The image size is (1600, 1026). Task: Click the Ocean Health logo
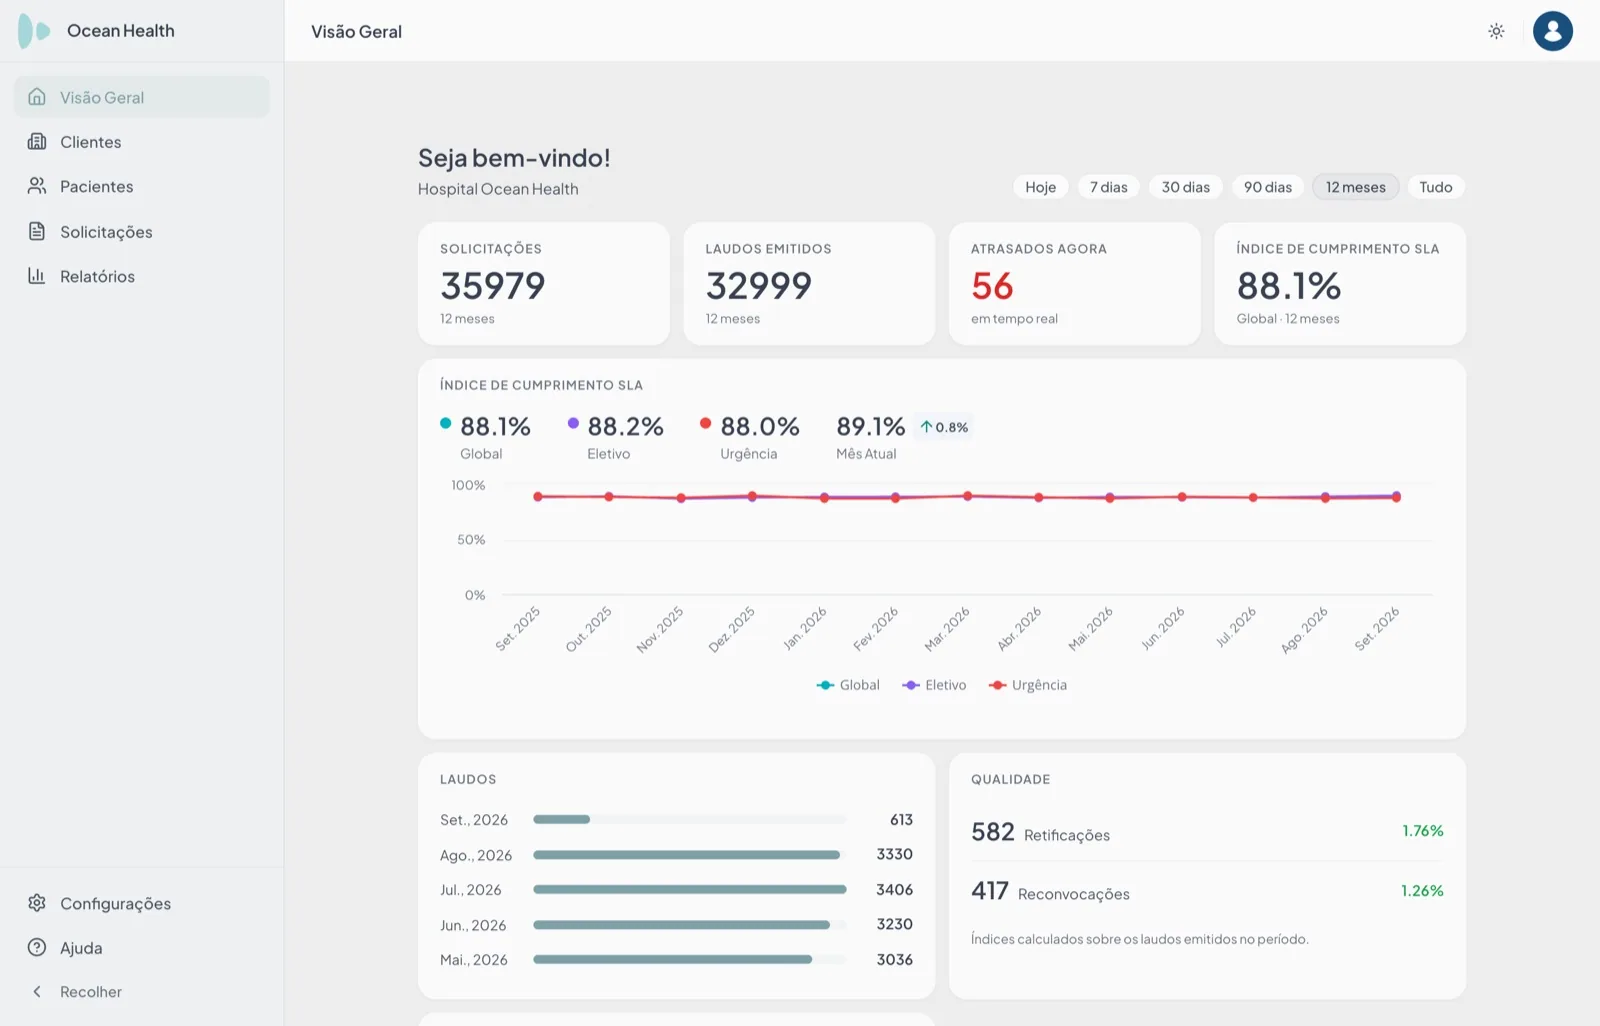pos(34,31)
